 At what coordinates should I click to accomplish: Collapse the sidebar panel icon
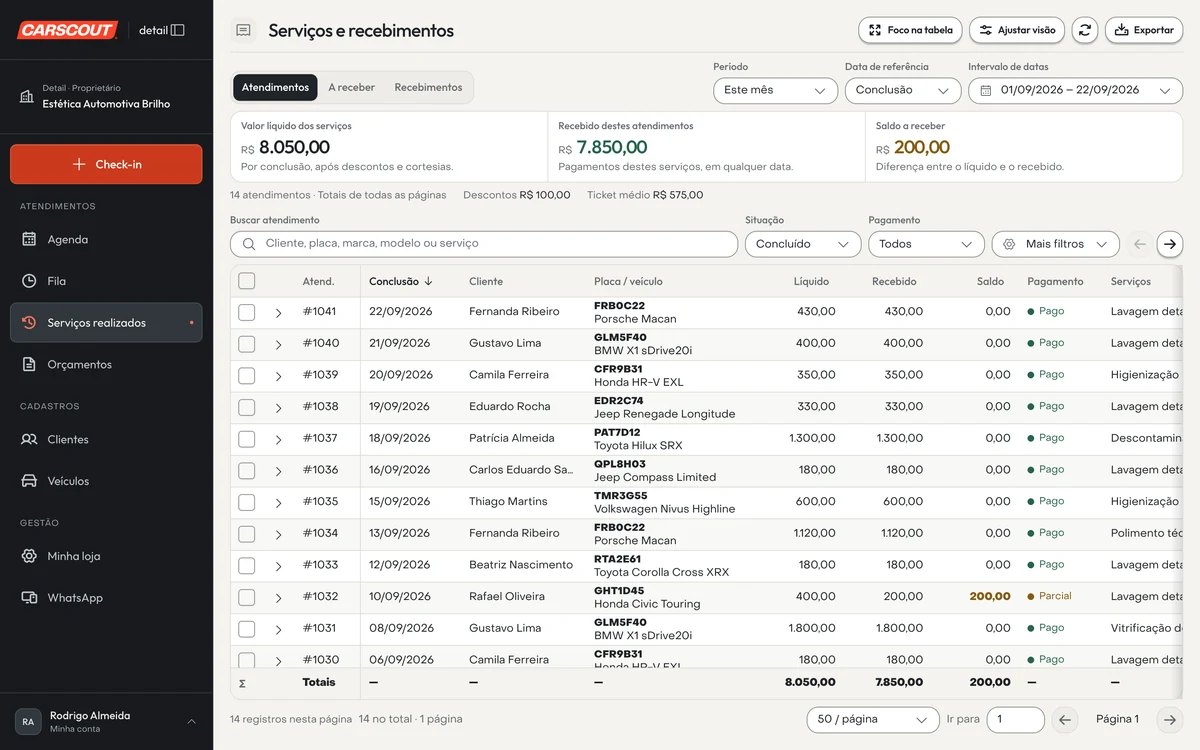[178, 30]
